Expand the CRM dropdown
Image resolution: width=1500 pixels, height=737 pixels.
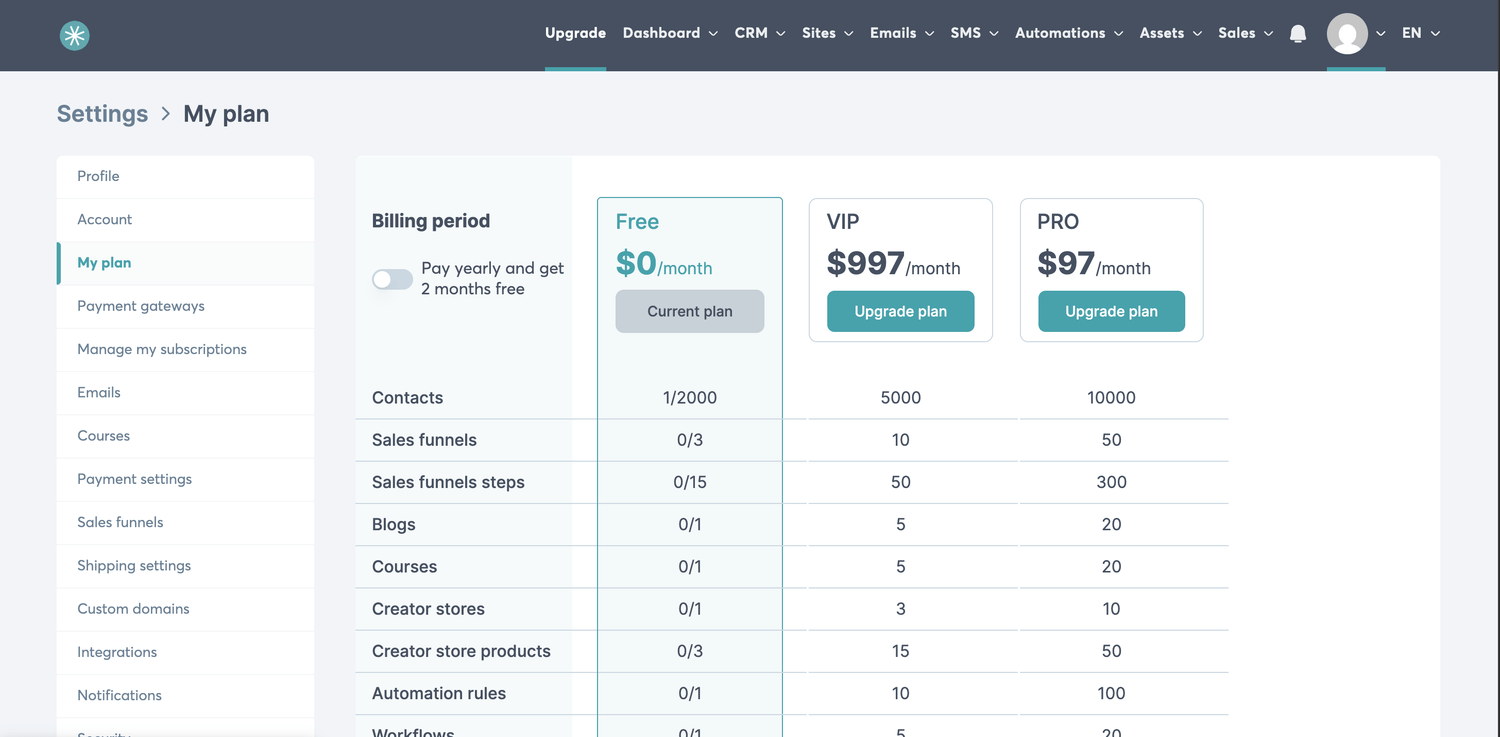(x=760, y=33)
